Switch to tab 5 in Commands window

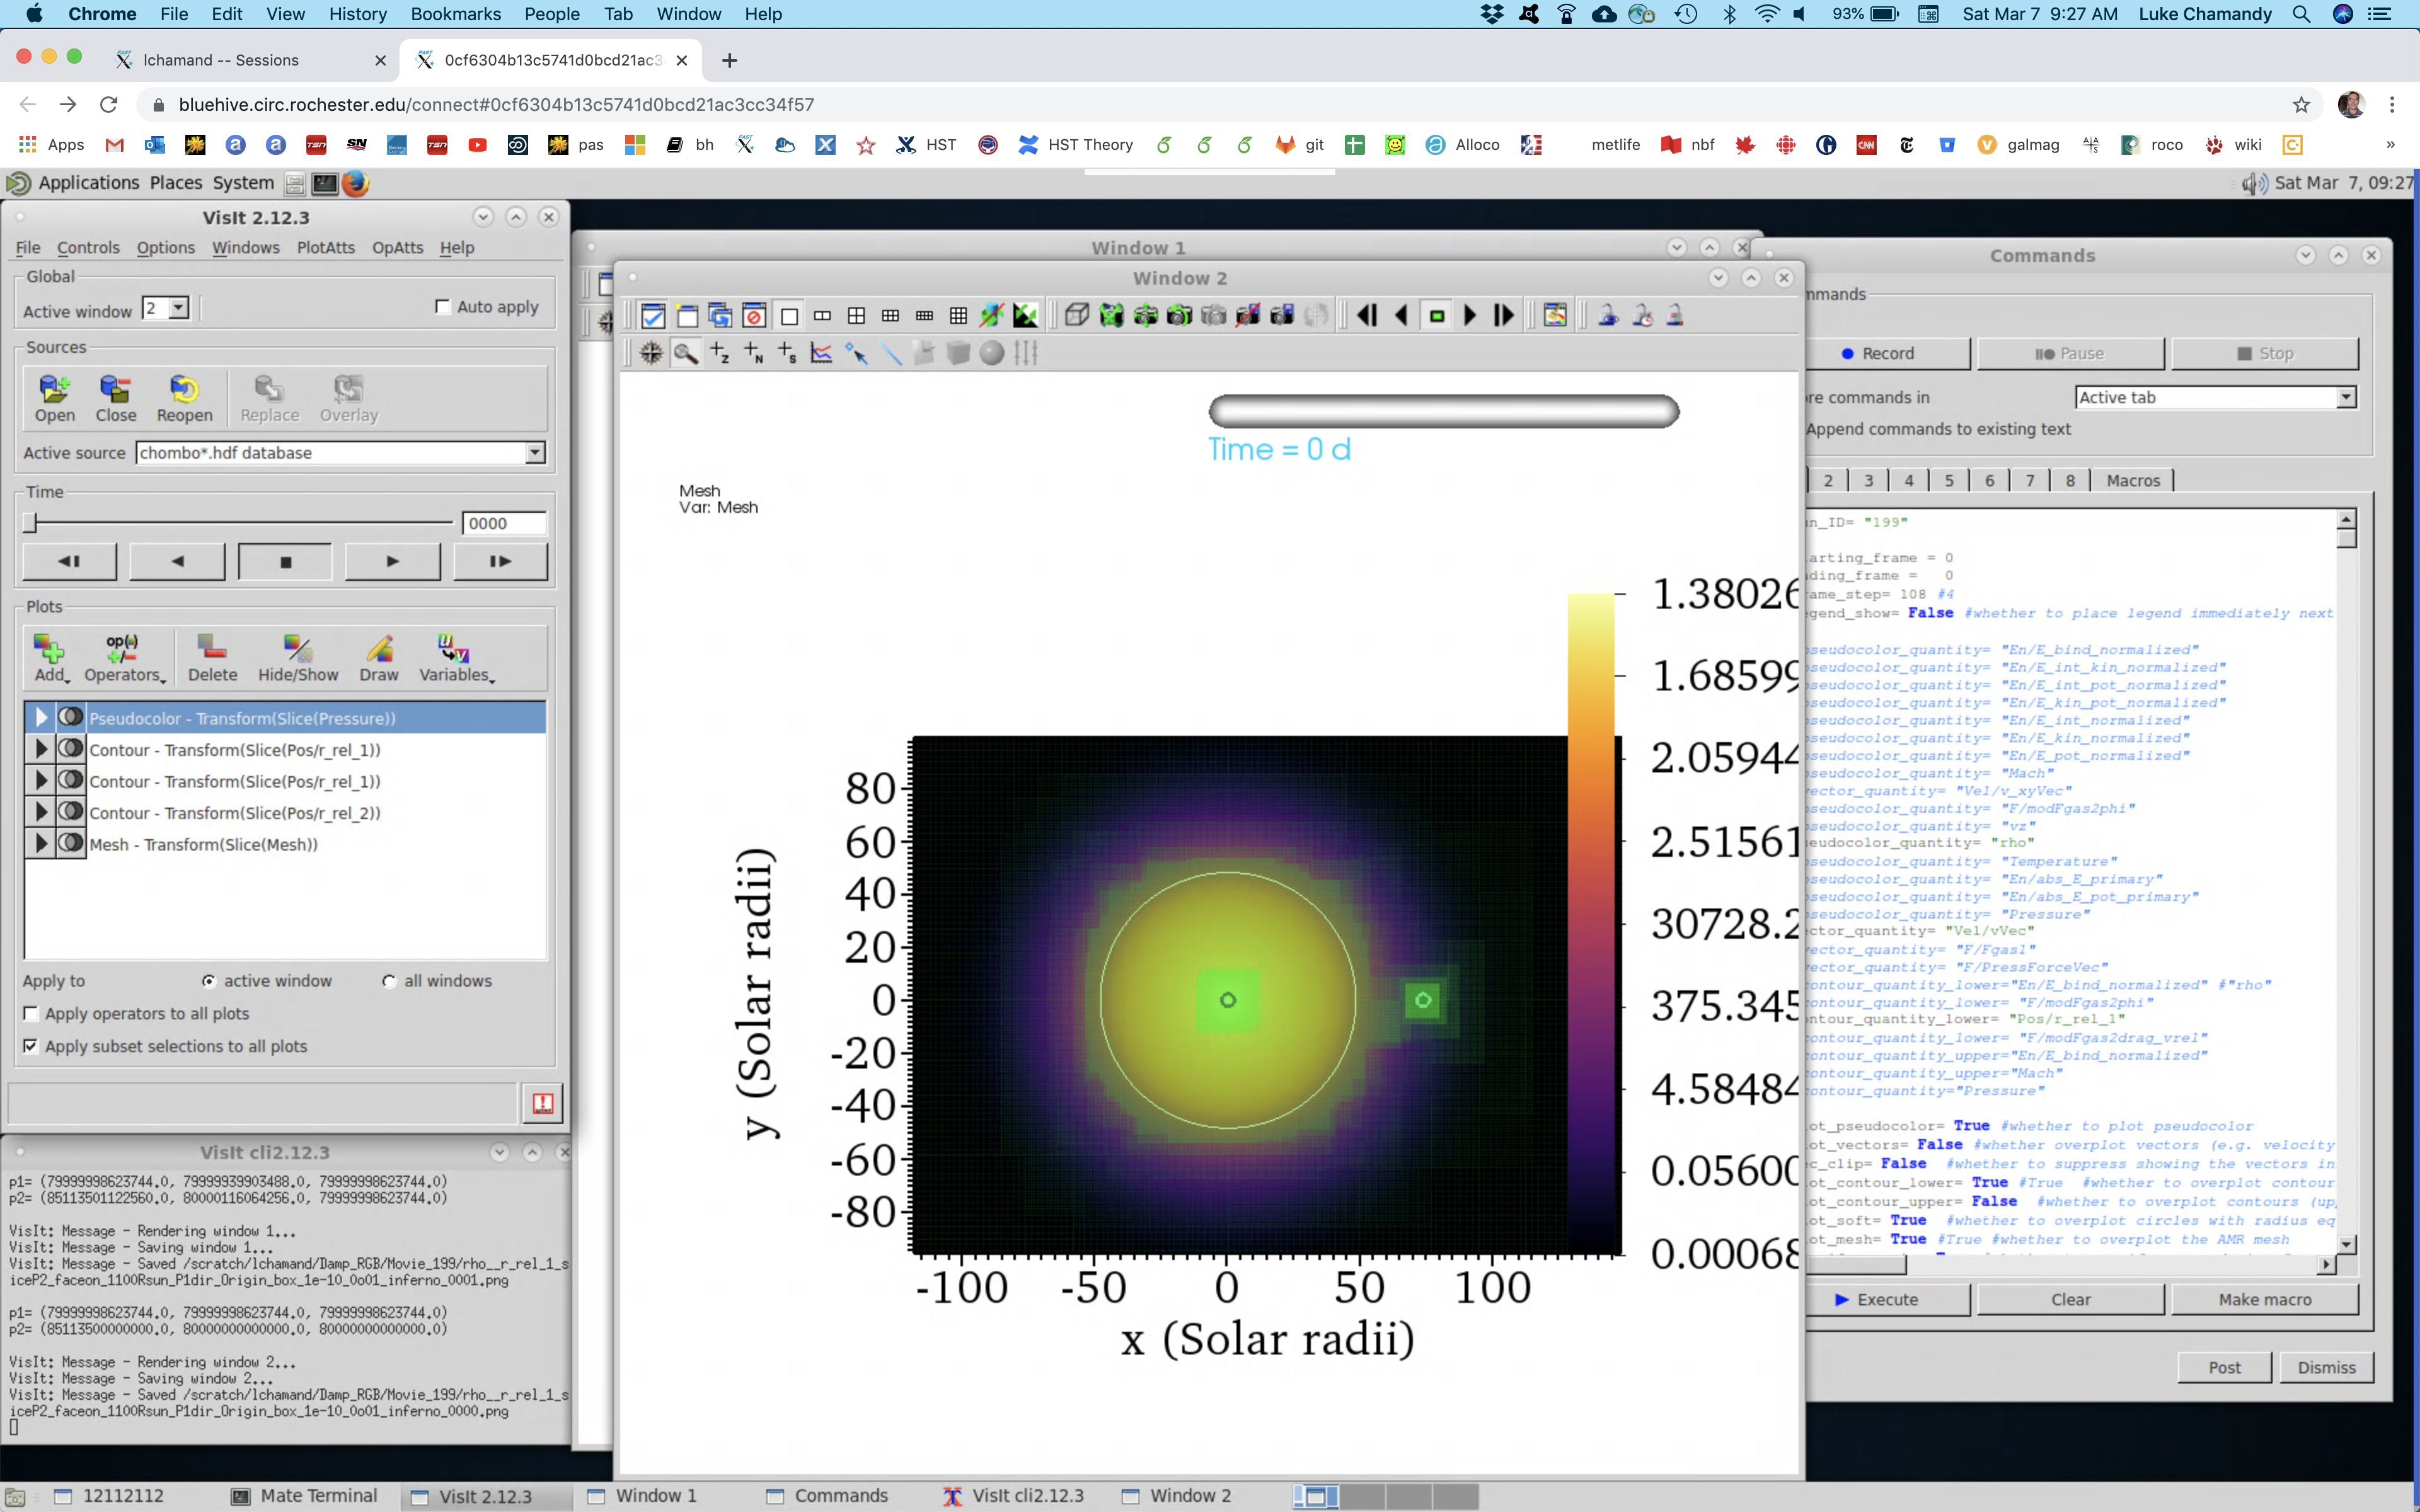(x=1949, y=481)
